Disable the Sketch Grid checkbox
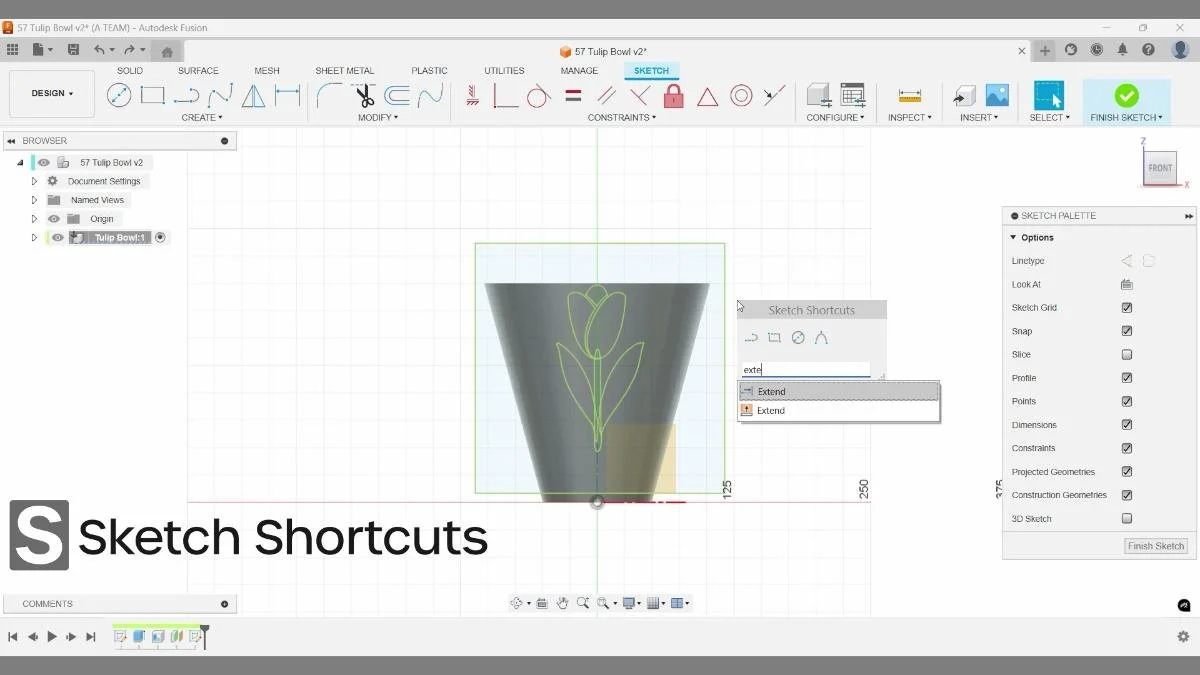1200x675 pixels. tap(1127, 307)
